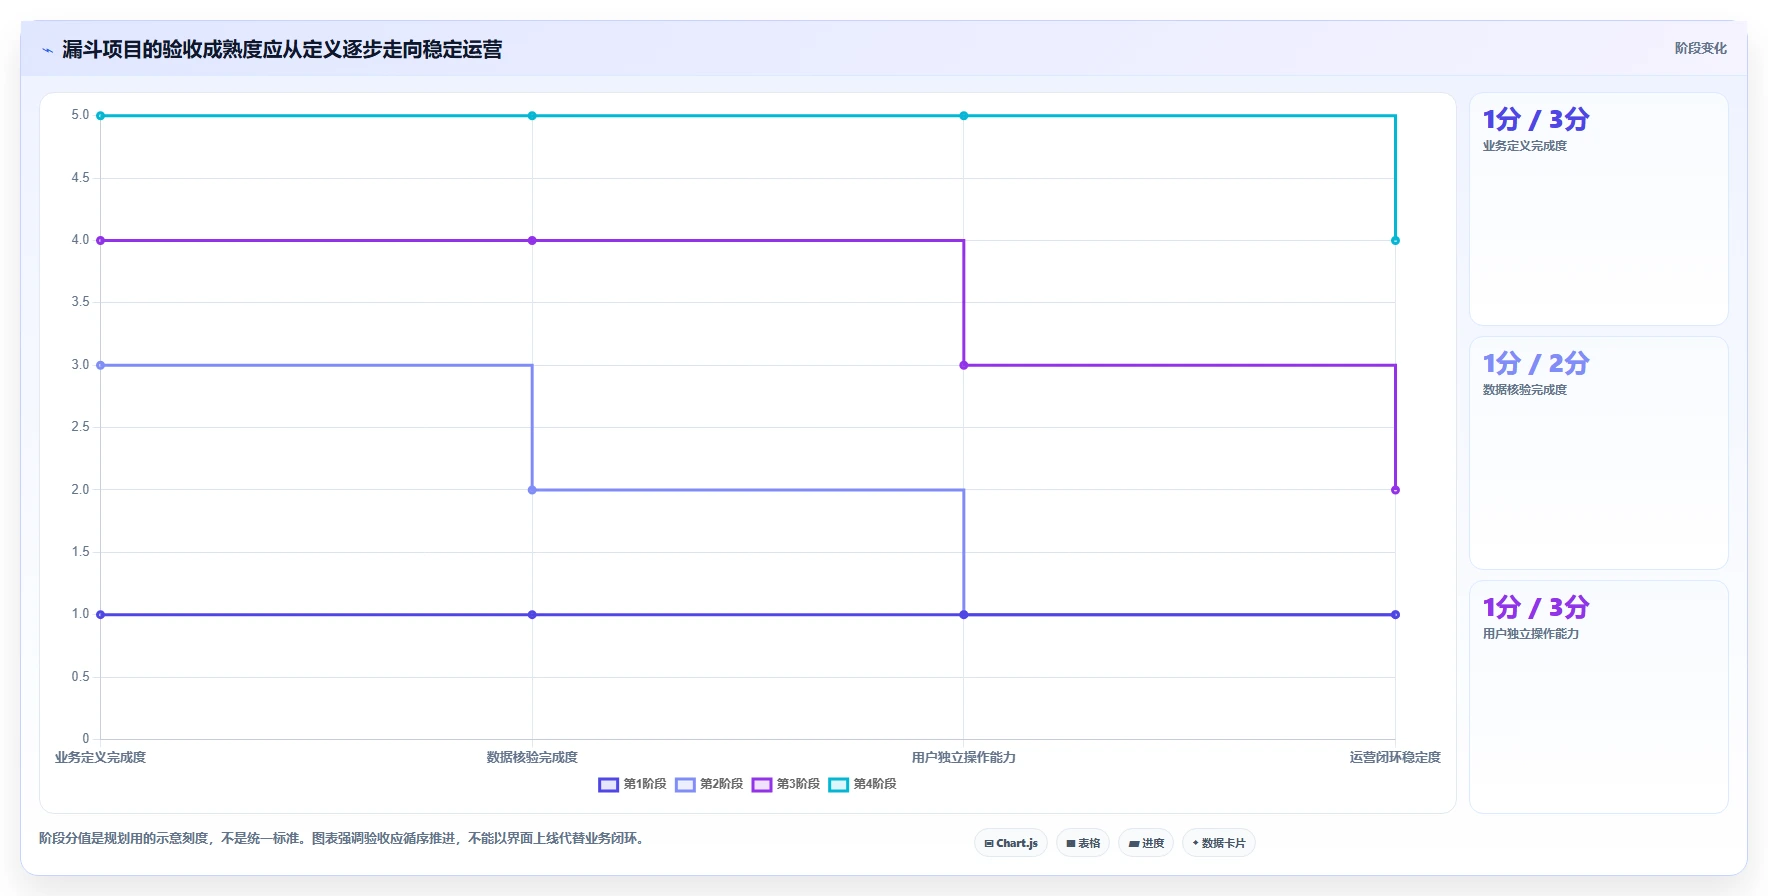This screenshot has height=896, width=1768.
Task: Click 第4阶段 data point at 数据核验完成度
Action: tap(532, 116)
